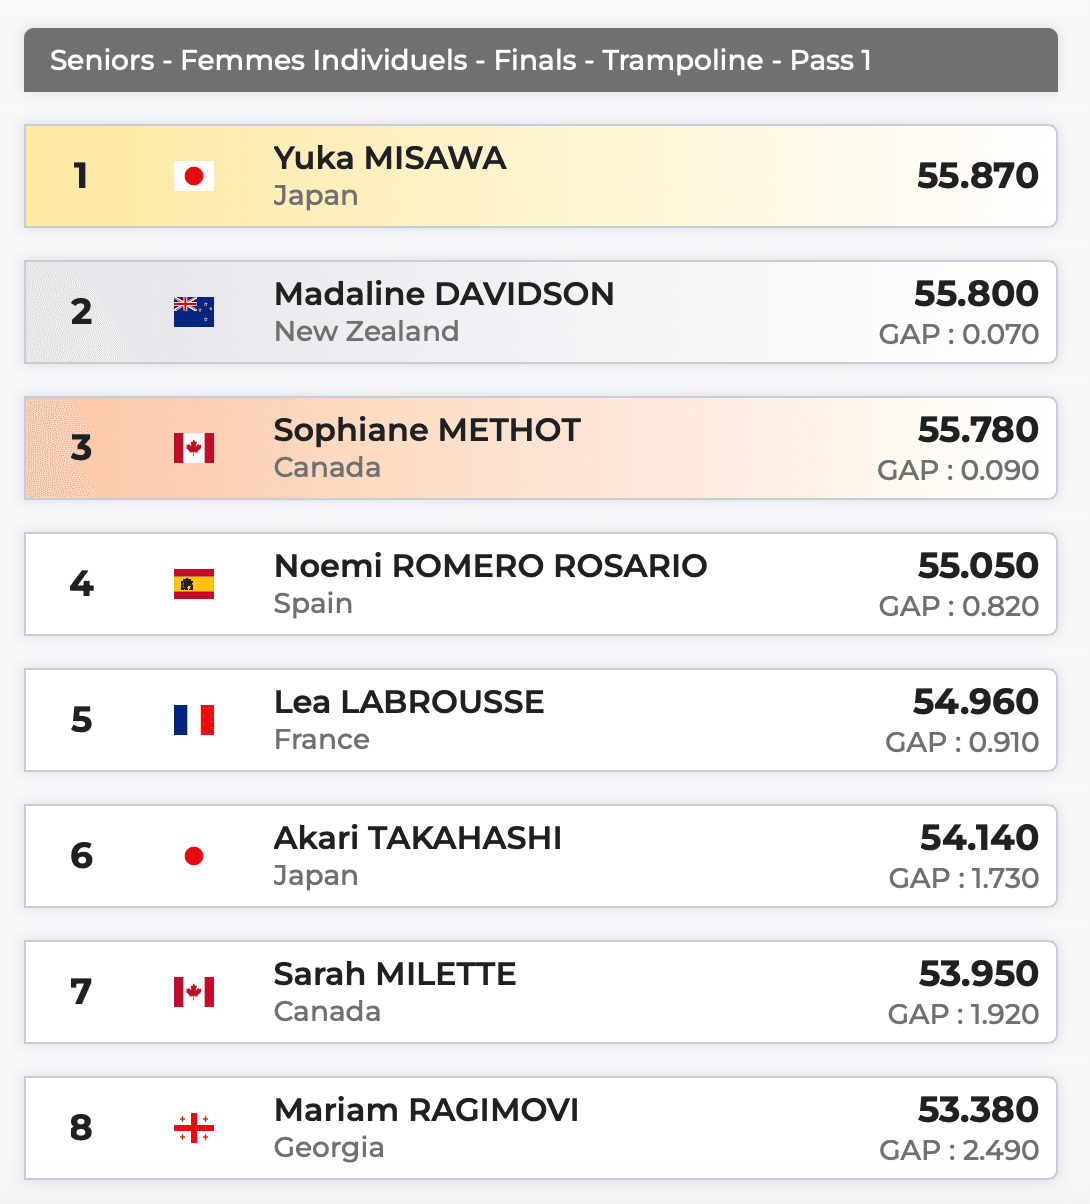1090x1204 pixels.
Task: Select Noemi ROMERO ROSARIO name
Action: (490, 566)
